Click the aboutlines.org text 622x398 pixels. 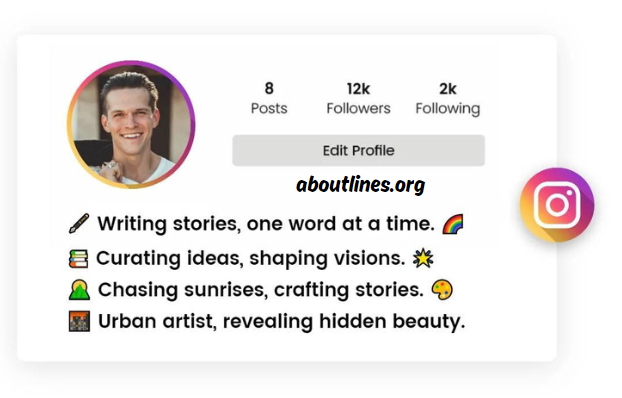coord(360,185)
